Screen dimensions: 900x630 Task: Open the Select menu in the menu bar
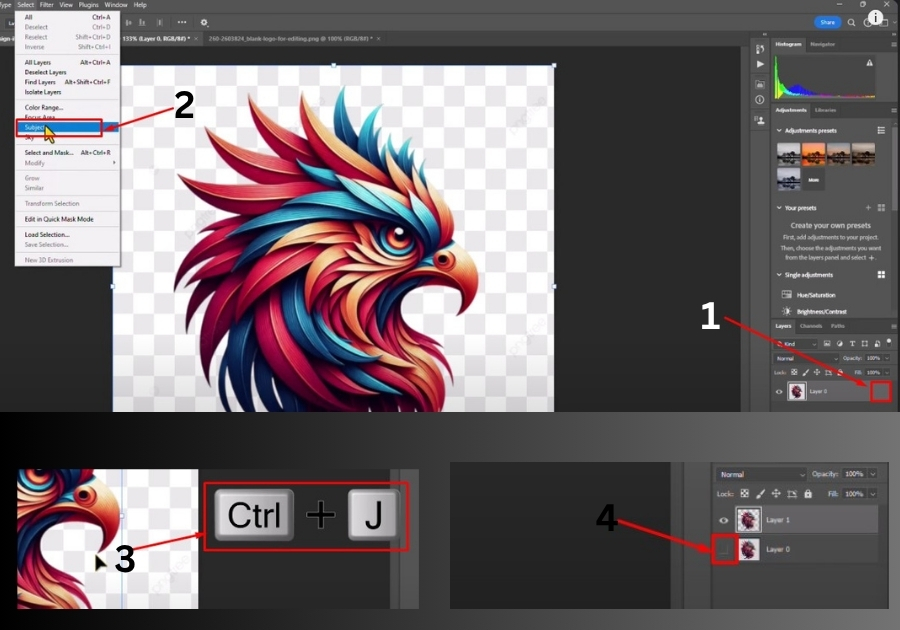(25, 5)
